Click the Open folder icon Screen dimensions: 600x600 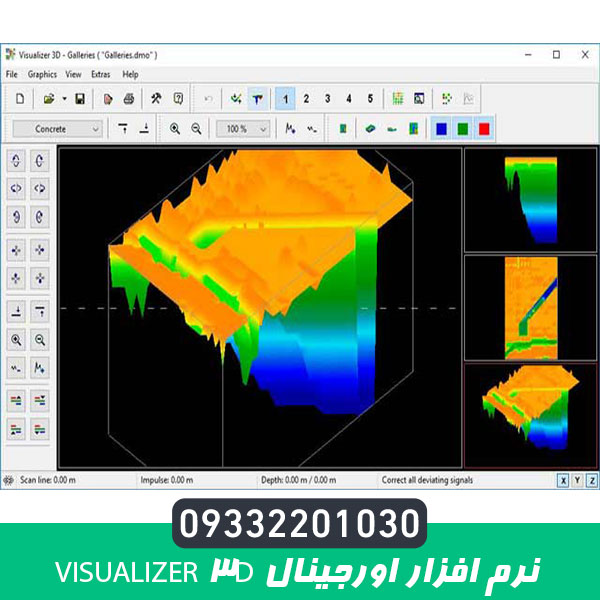49,99
